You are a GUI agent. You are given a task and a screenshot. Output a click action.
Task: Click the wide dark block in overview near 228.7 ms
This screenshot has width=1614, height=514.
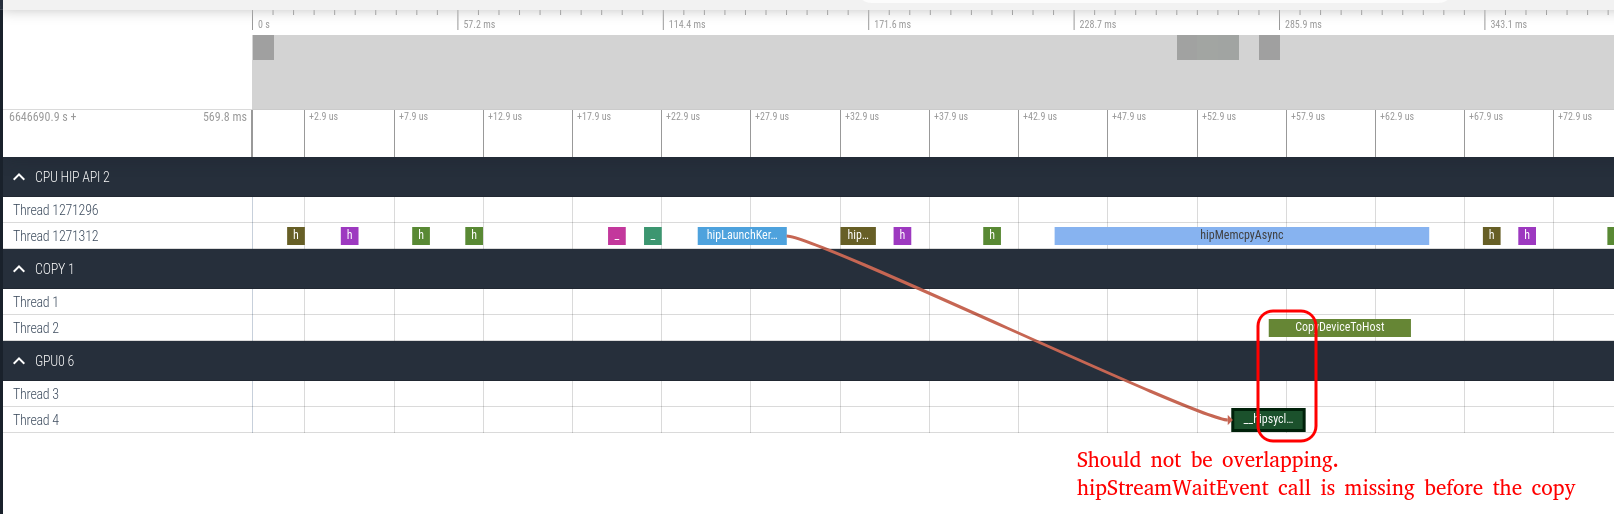(x=1208, y=47)
